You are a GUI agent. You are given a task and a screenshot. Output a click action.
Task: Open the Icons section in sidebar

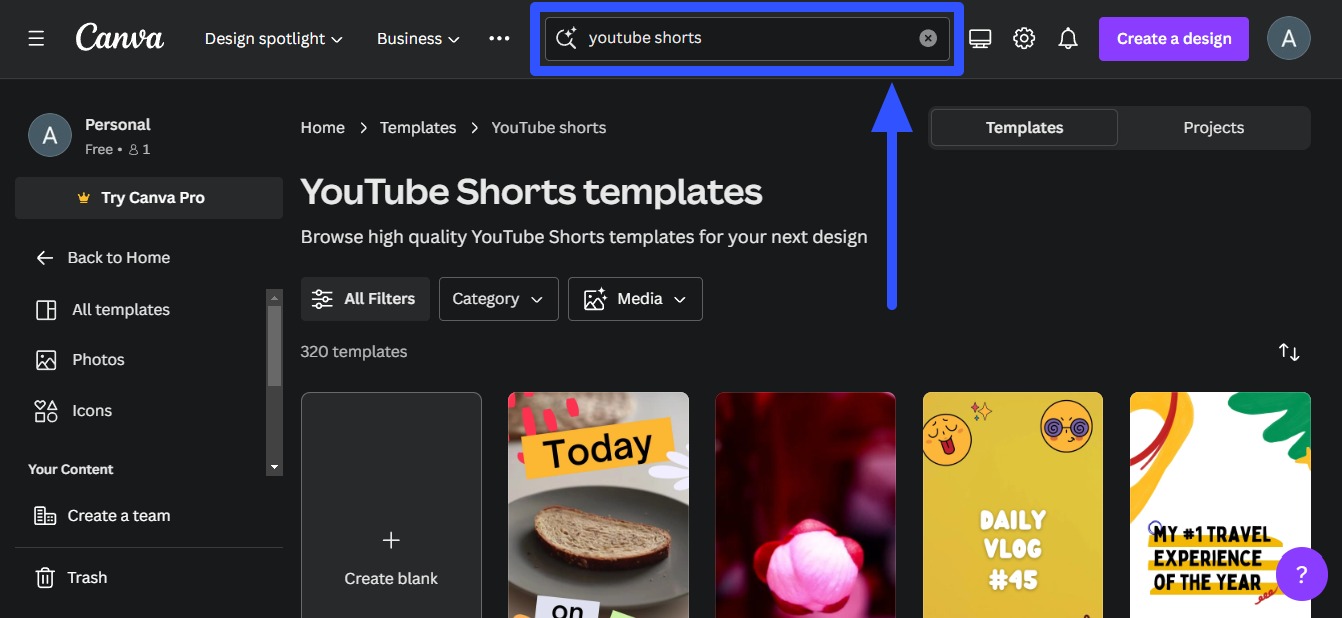(91, 410)
